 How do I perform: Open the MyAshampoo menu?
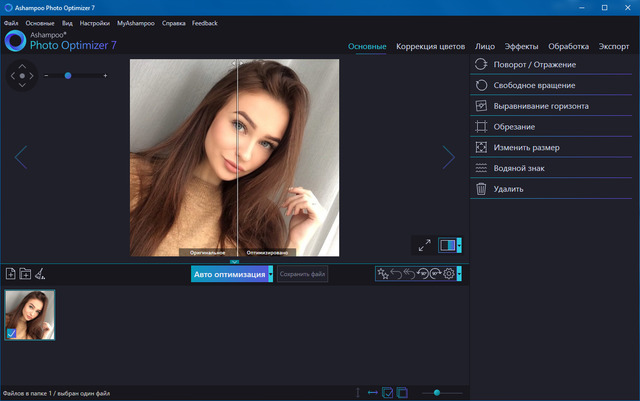(x=136, y=23)
